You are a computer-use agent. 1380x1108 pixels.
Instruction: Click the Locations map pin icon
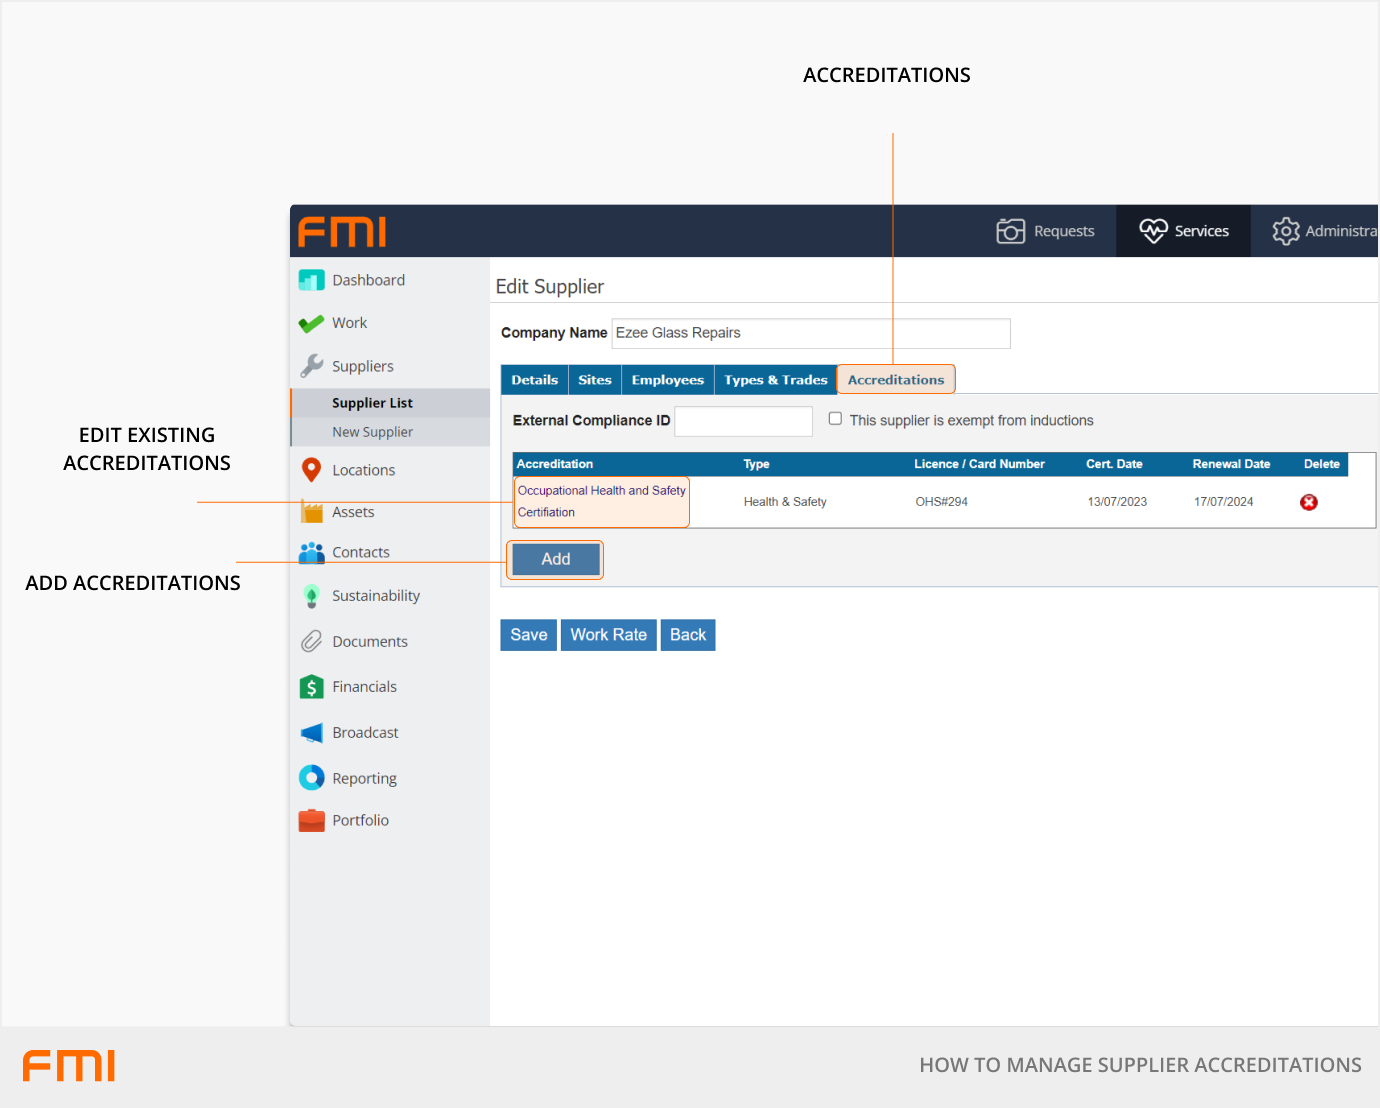pyautogui.click(x=312, y=470)
